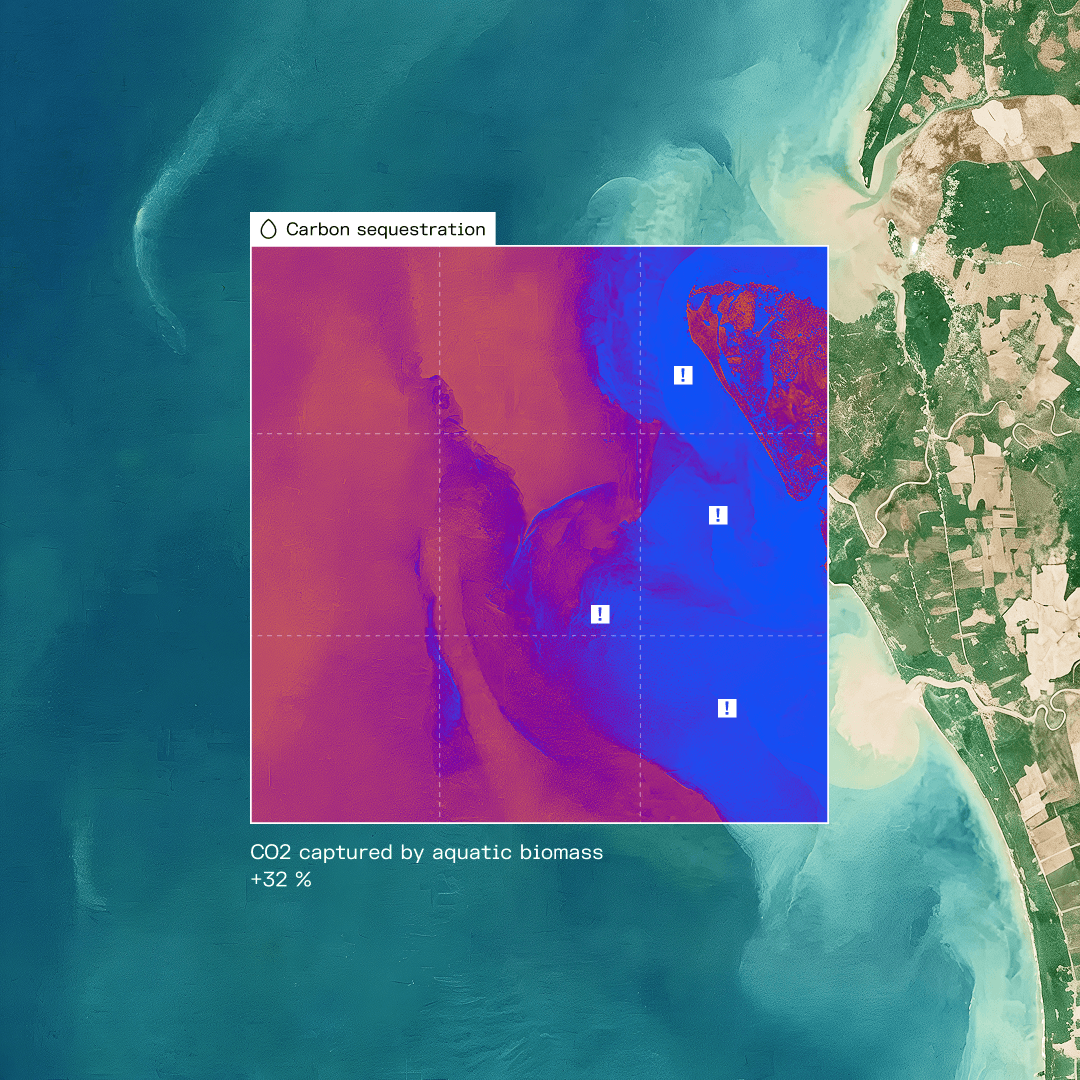Click the alert marker in the middle-right grid cell
1080x1080 pixels.
click(x=718, y=515)
